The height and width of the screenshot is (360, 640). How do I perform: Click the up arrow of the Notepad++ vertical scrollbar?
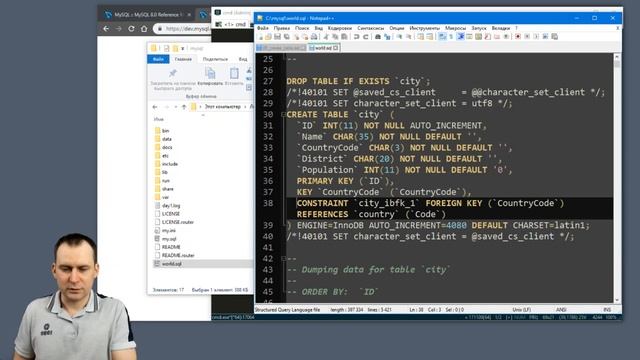point(617,57)
